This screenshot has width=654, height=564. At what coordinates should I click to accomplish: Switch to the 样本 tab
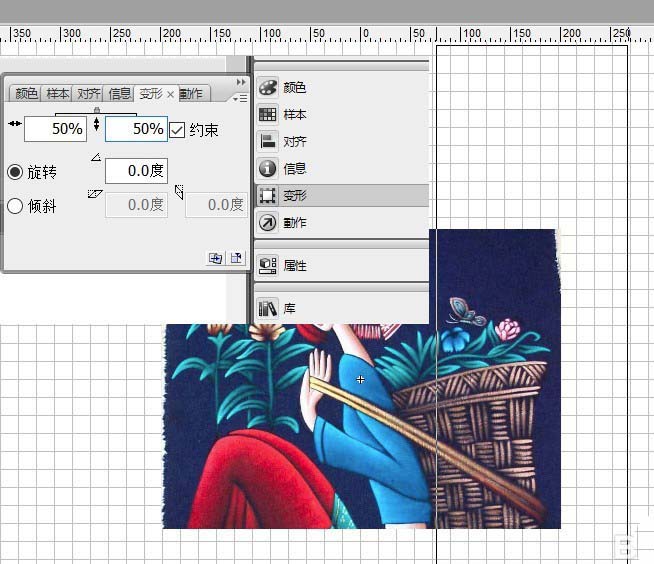[57, 93]
